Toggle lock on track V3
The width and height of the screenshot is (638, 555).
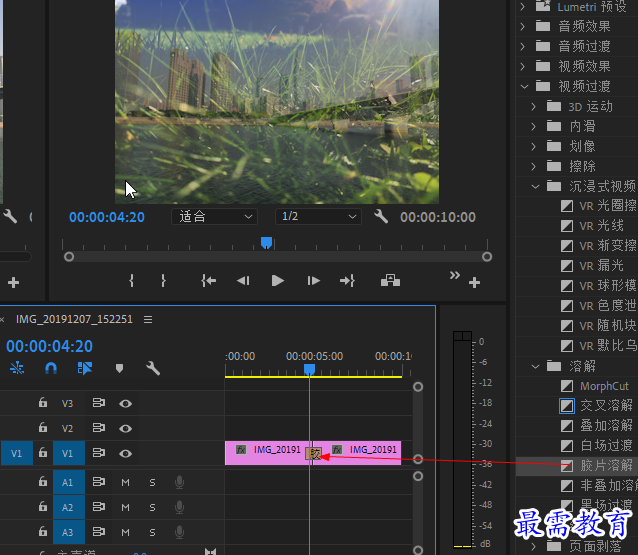[x=43, y=403]
